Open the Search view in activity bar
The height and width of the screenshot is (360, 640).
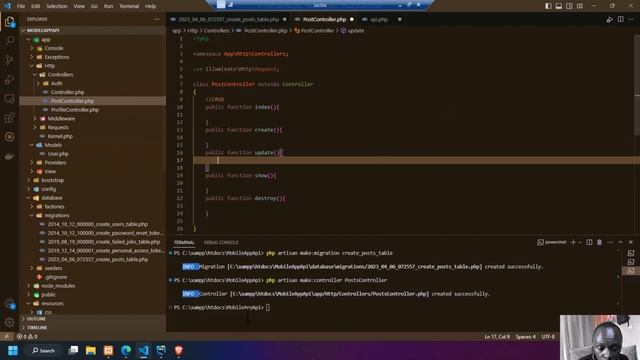pos(9,40)
